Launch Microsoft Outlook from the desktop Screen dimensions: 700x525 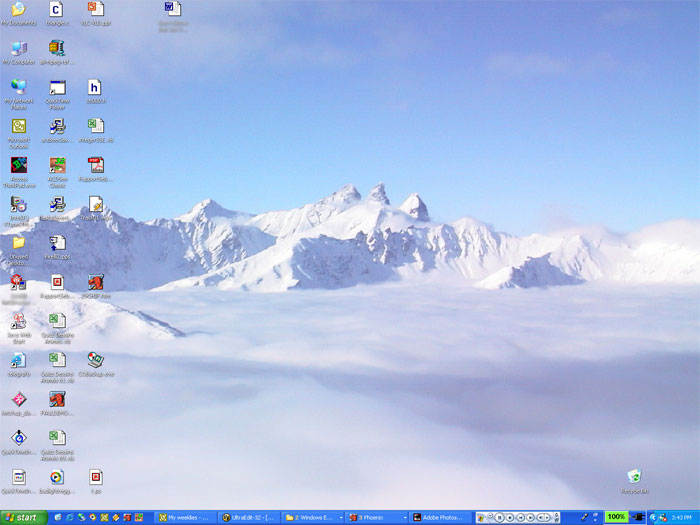click(x=18, y=127)
